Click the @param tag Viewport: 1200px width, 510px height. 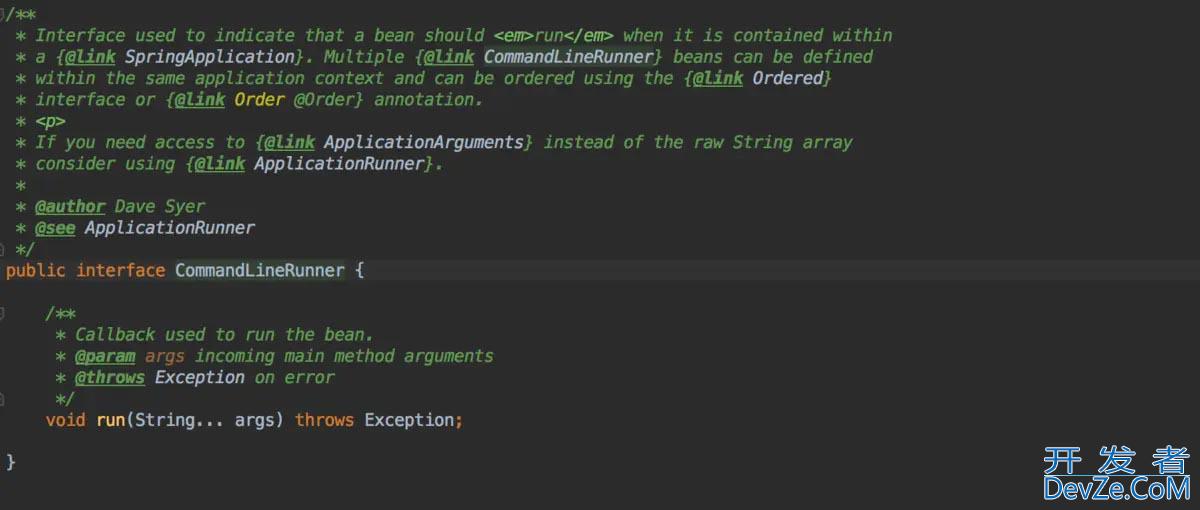click(x=105, y=356)
